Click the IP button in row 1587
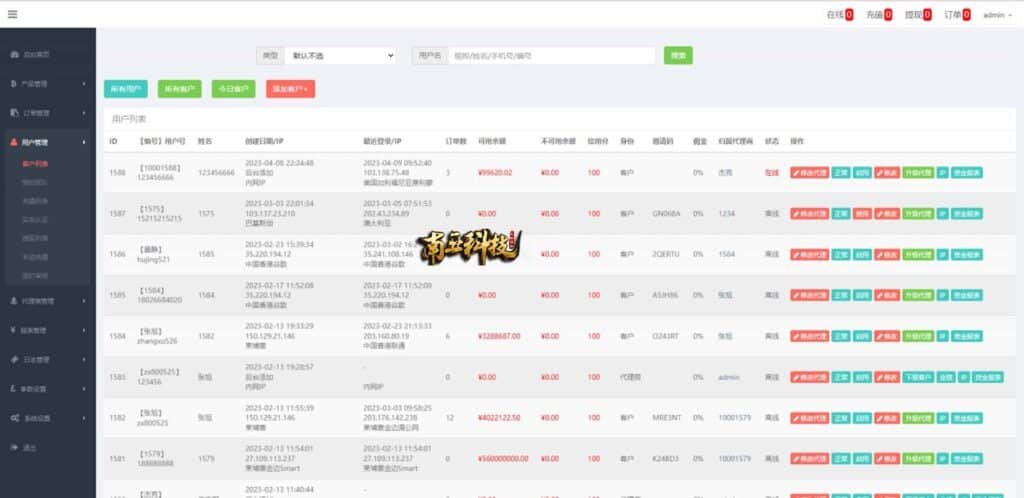The width and height of the screenshot is (1024, 498). point(942,213)
